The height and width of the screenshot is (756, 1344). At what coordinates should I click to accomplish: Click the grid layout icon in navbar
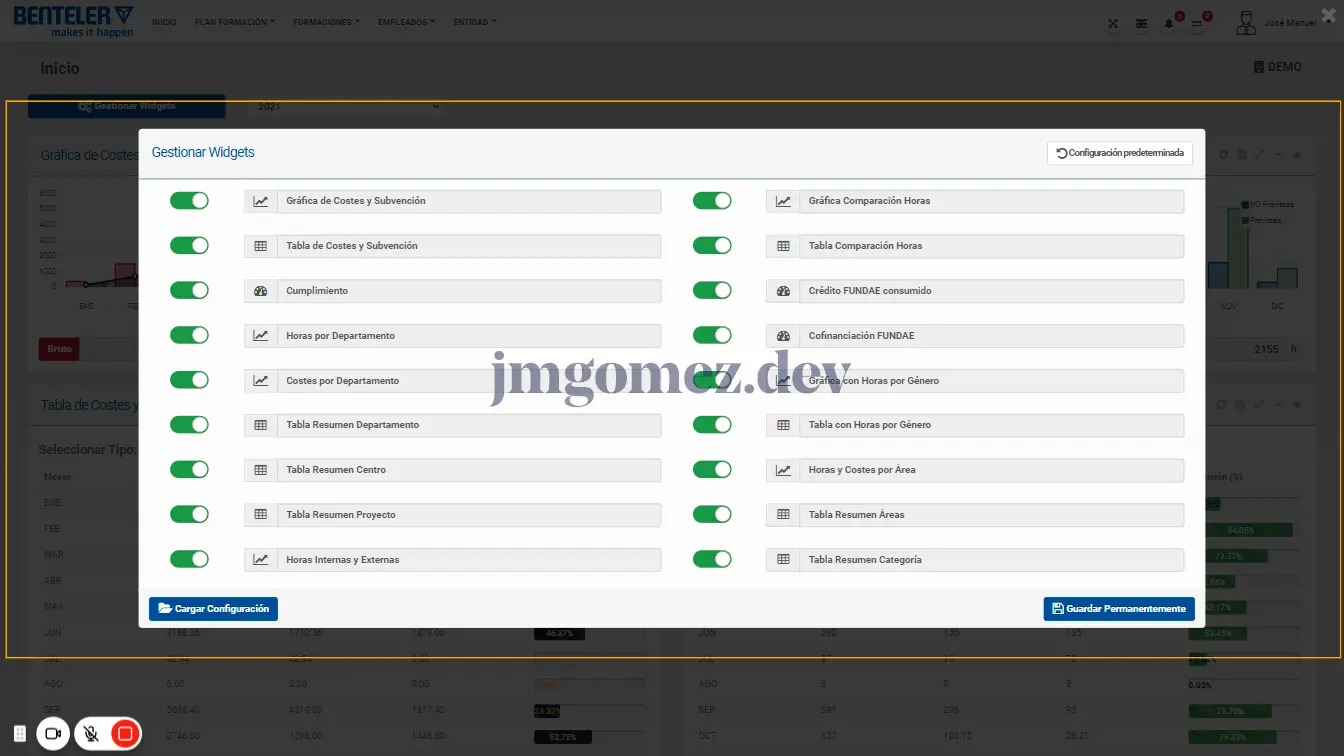click(1141, 24)
